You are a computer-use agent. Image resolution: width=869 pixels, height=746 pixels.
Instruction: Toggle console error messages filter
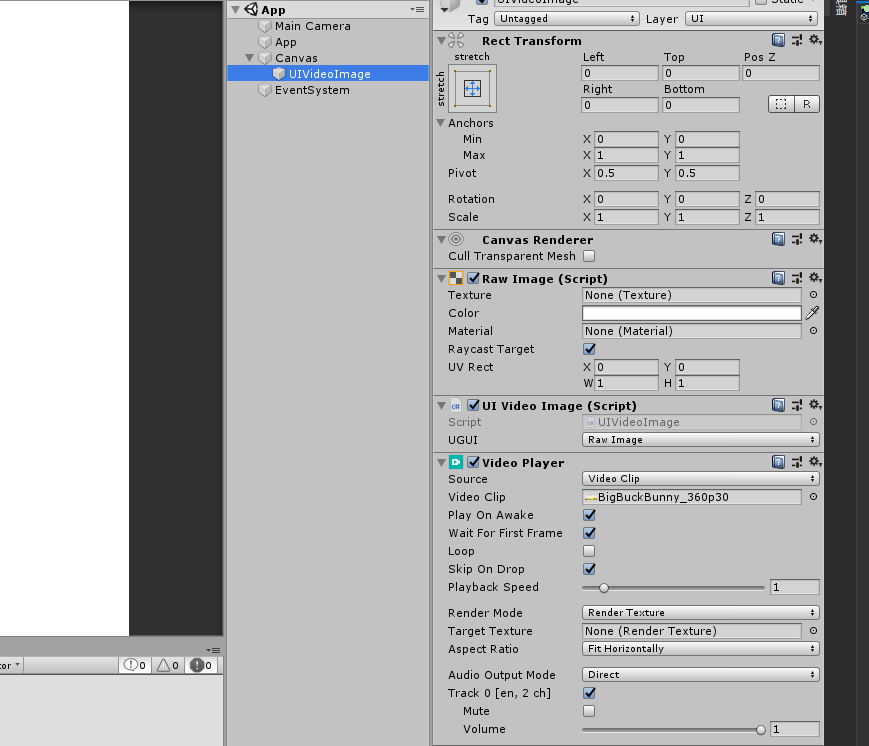(x=201, y=665)
